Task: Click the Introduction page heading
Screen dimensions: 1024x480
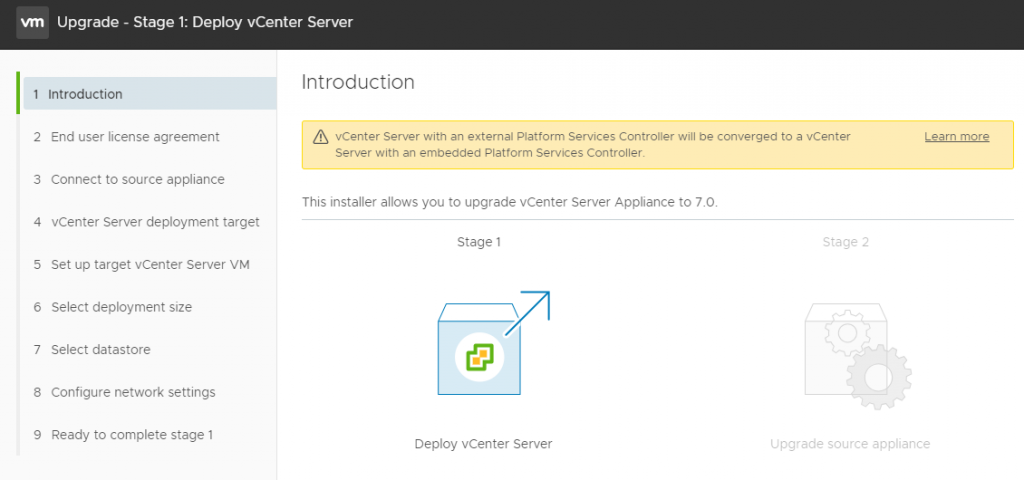Action: coord(358,82)
